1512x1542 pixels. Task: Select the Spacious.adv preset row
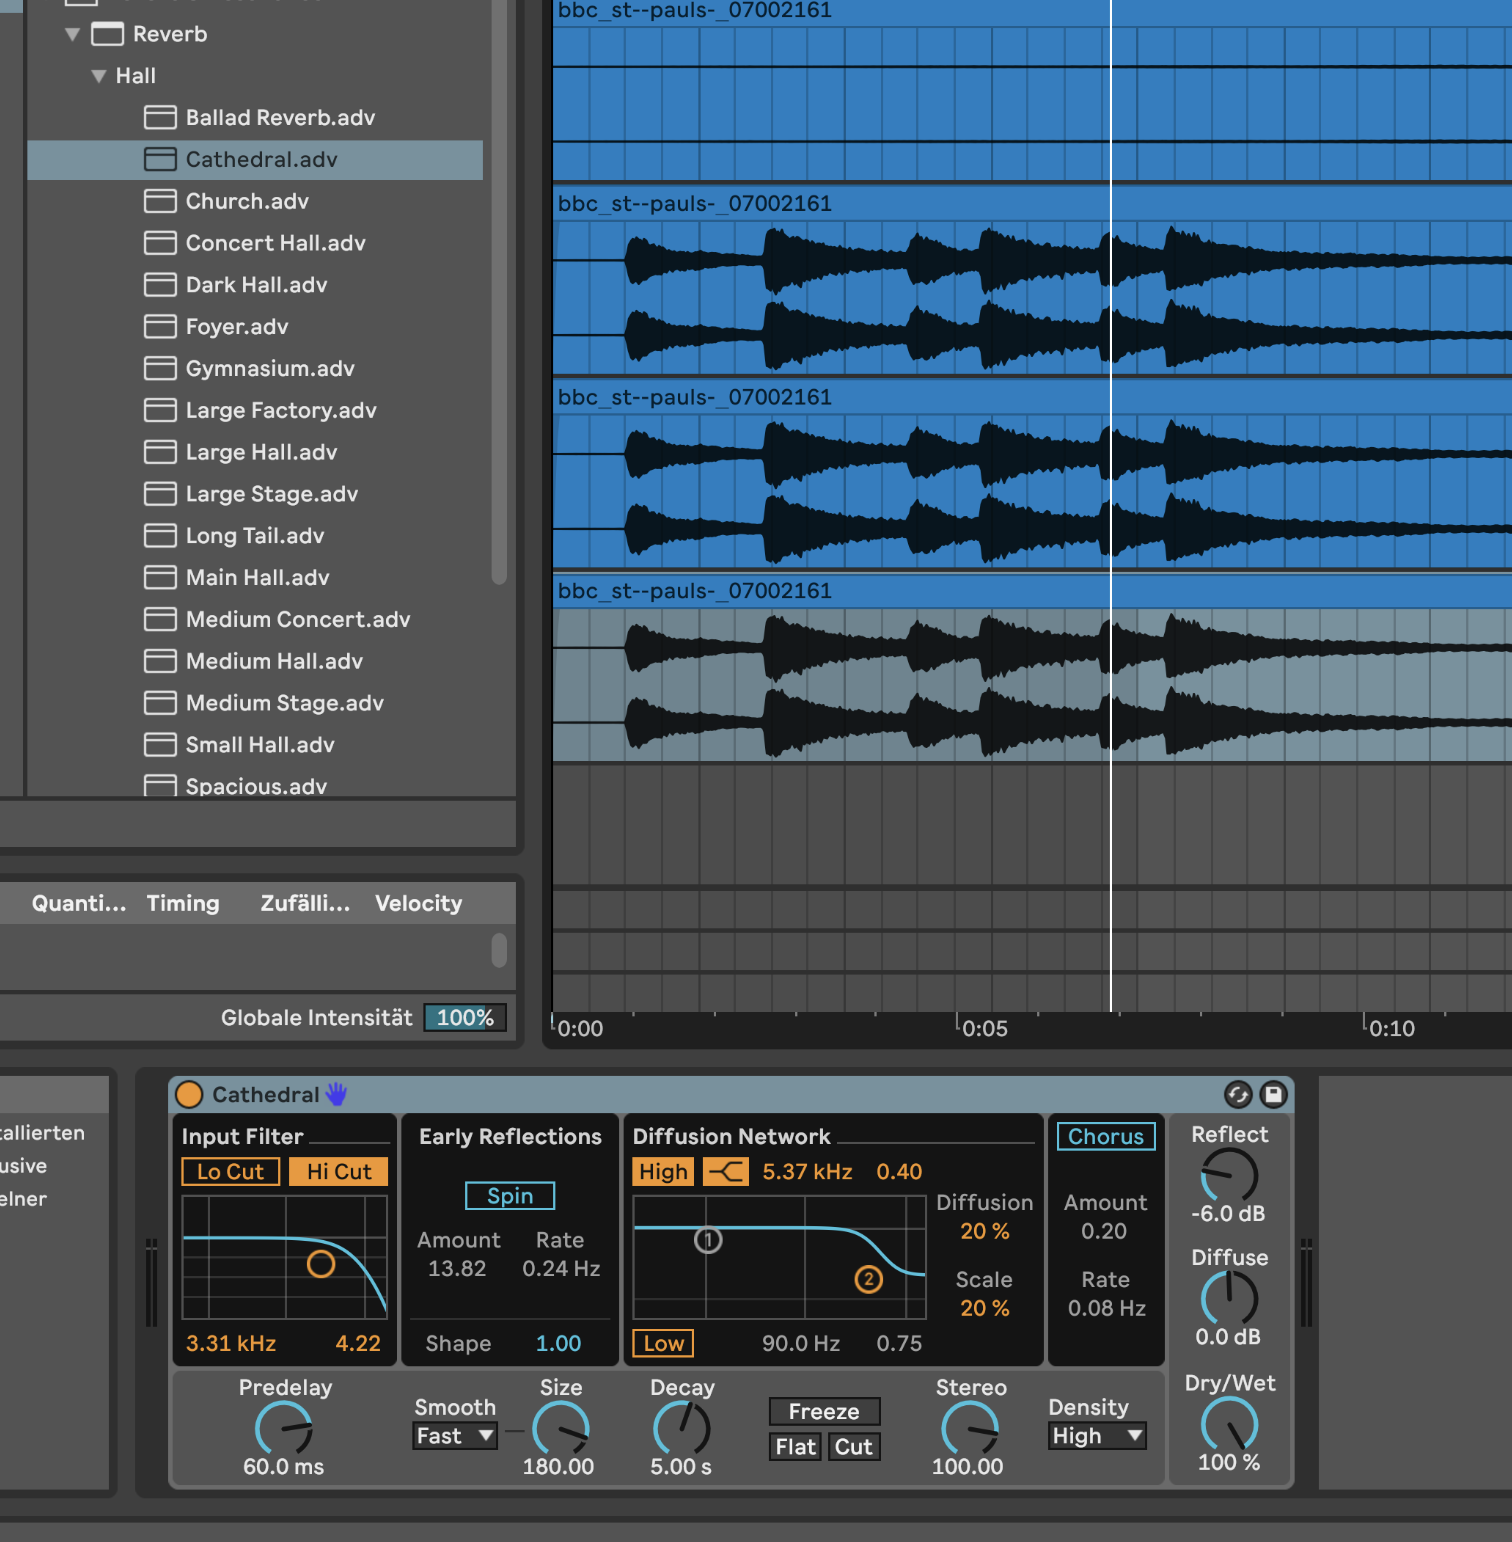(x=255, y=785)
